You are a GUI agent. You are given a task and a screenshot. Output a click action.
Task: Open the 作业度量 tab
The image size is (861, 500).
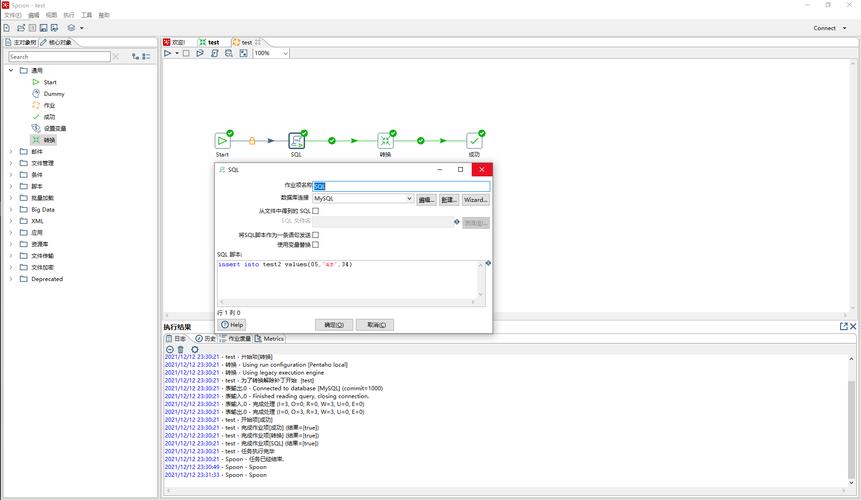click(236, 339)
